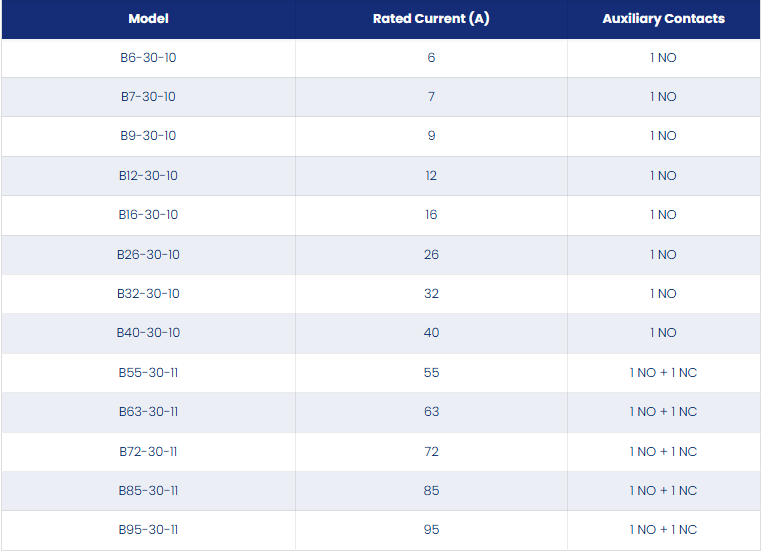Click rated current value 6

click(431, 58)
